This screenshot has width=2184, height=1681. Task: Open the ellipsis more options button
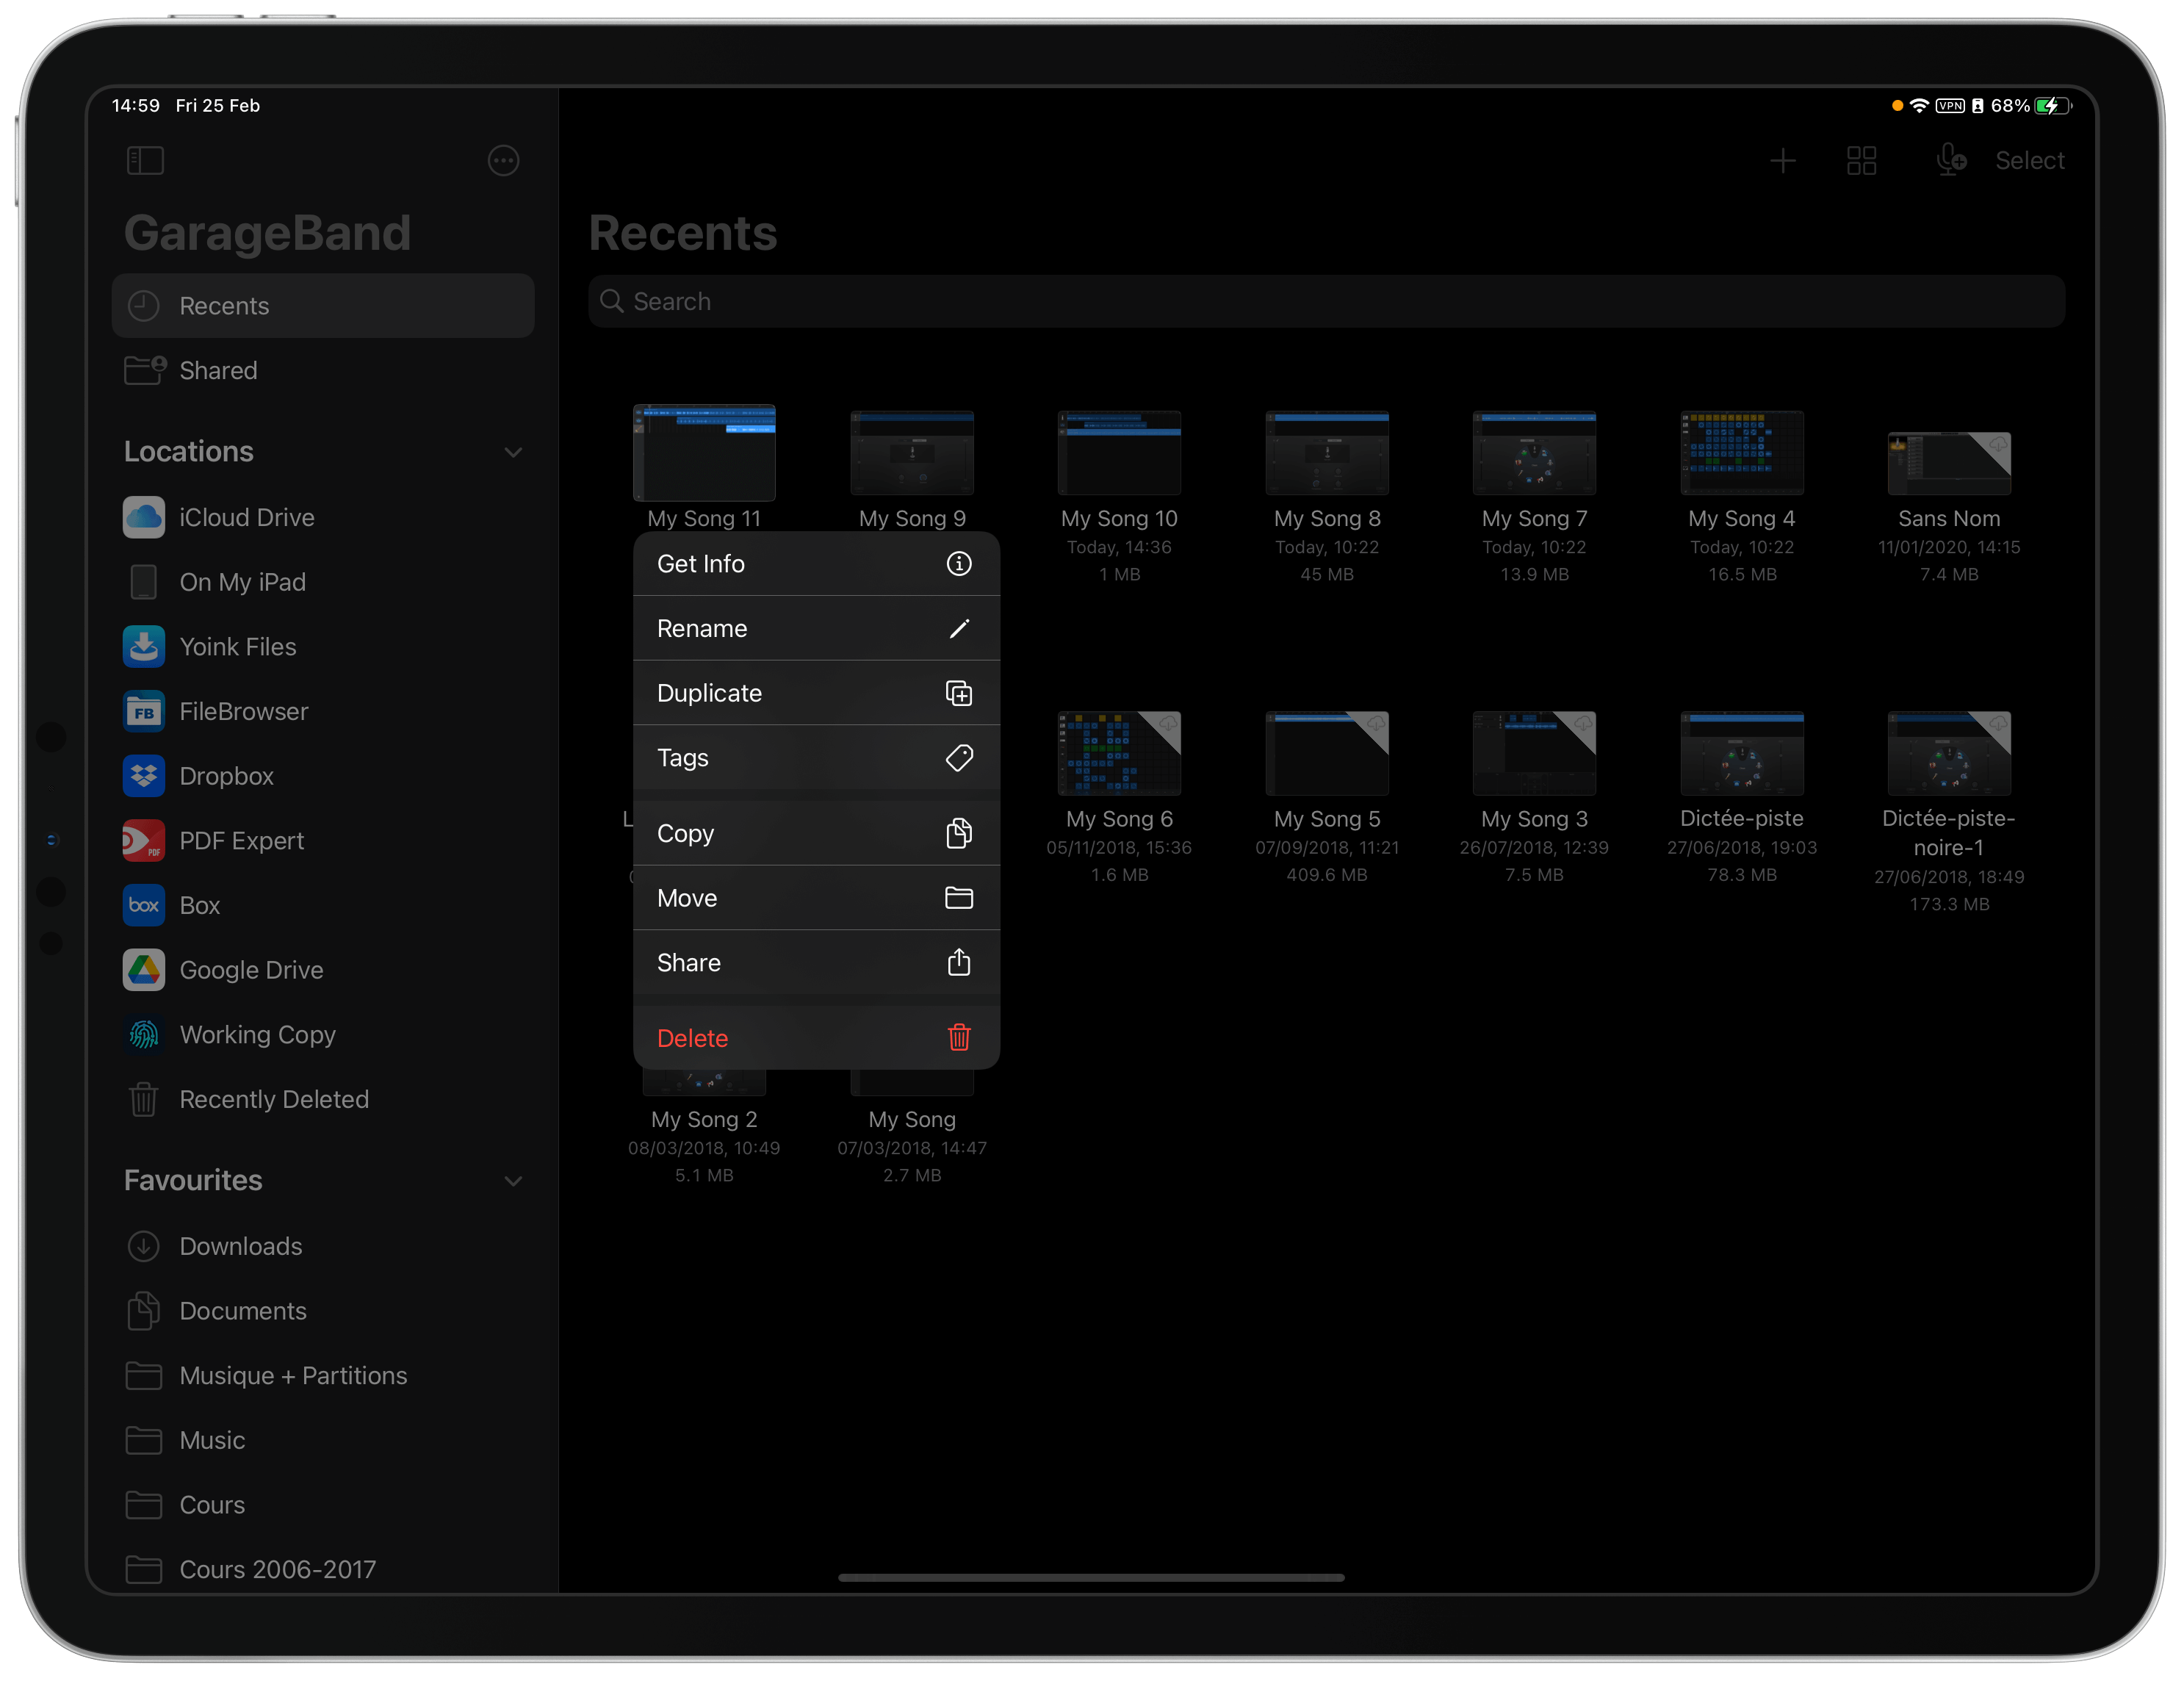tap(503, 160)
